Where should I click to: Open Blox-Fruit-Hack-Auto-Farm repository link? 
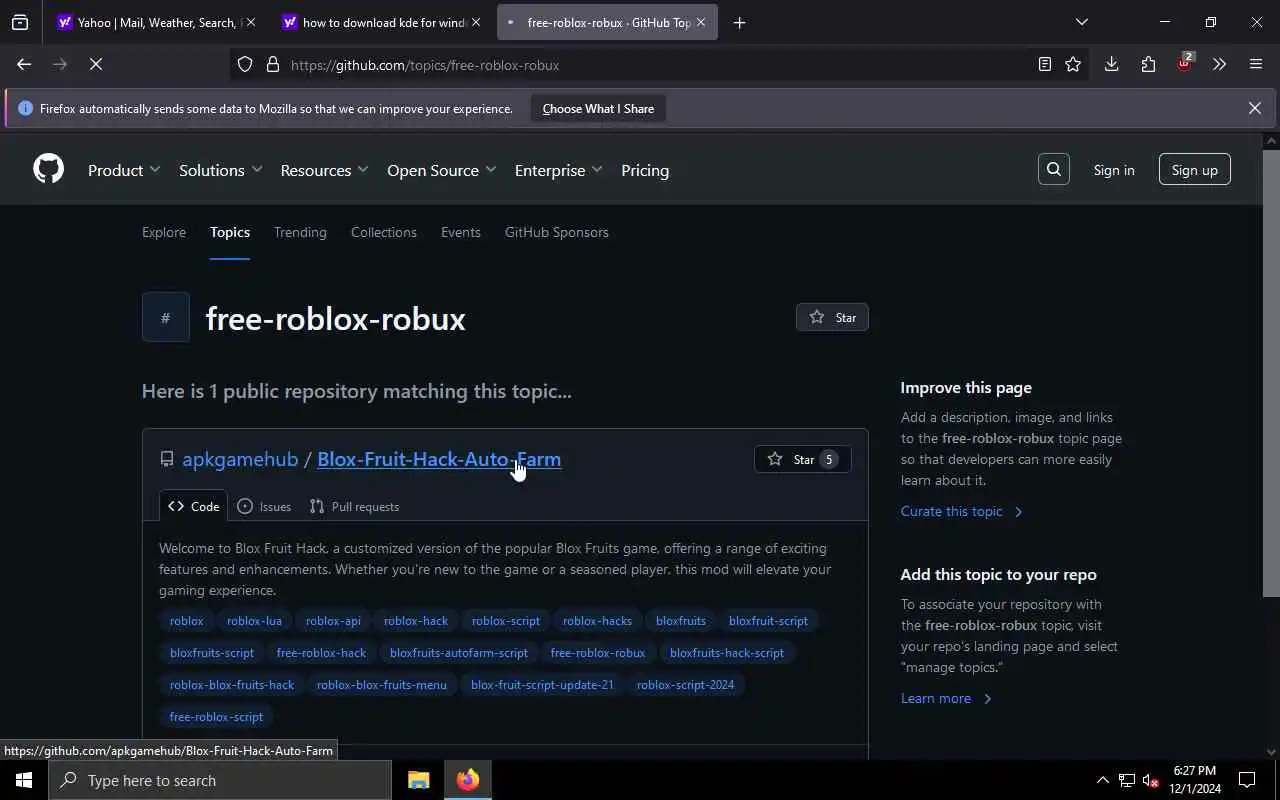tap(439, 459)
